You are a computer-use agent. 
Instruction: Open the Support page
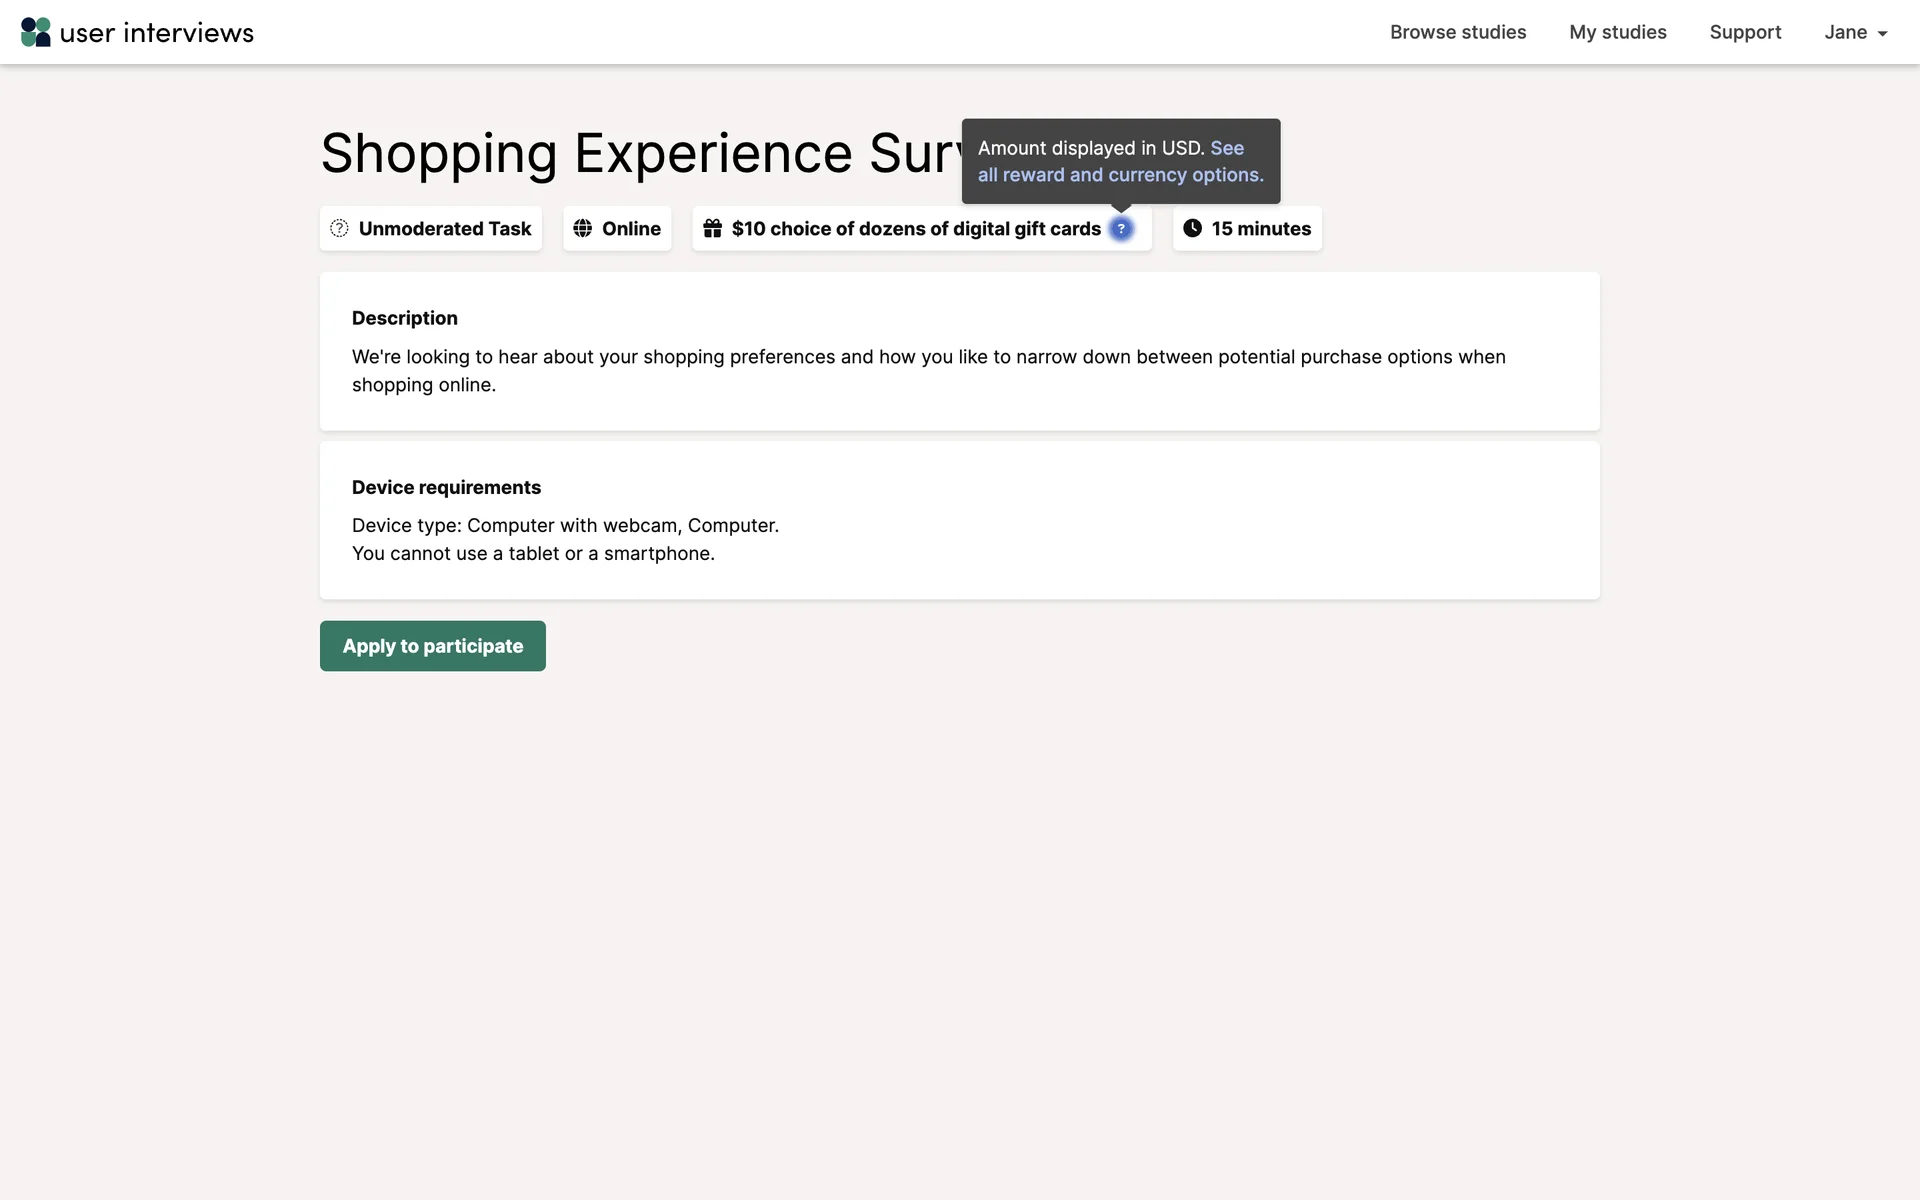click(x=1745, y=32)
